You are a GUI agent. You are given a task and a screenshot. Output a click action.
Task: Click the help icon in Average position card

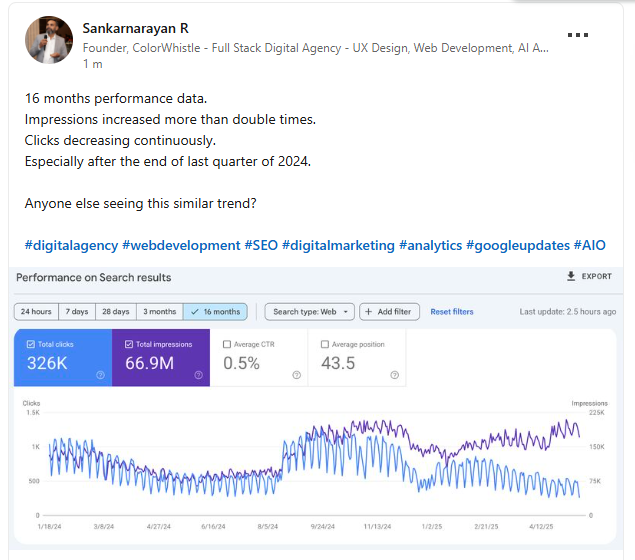[x=394, y=375]
